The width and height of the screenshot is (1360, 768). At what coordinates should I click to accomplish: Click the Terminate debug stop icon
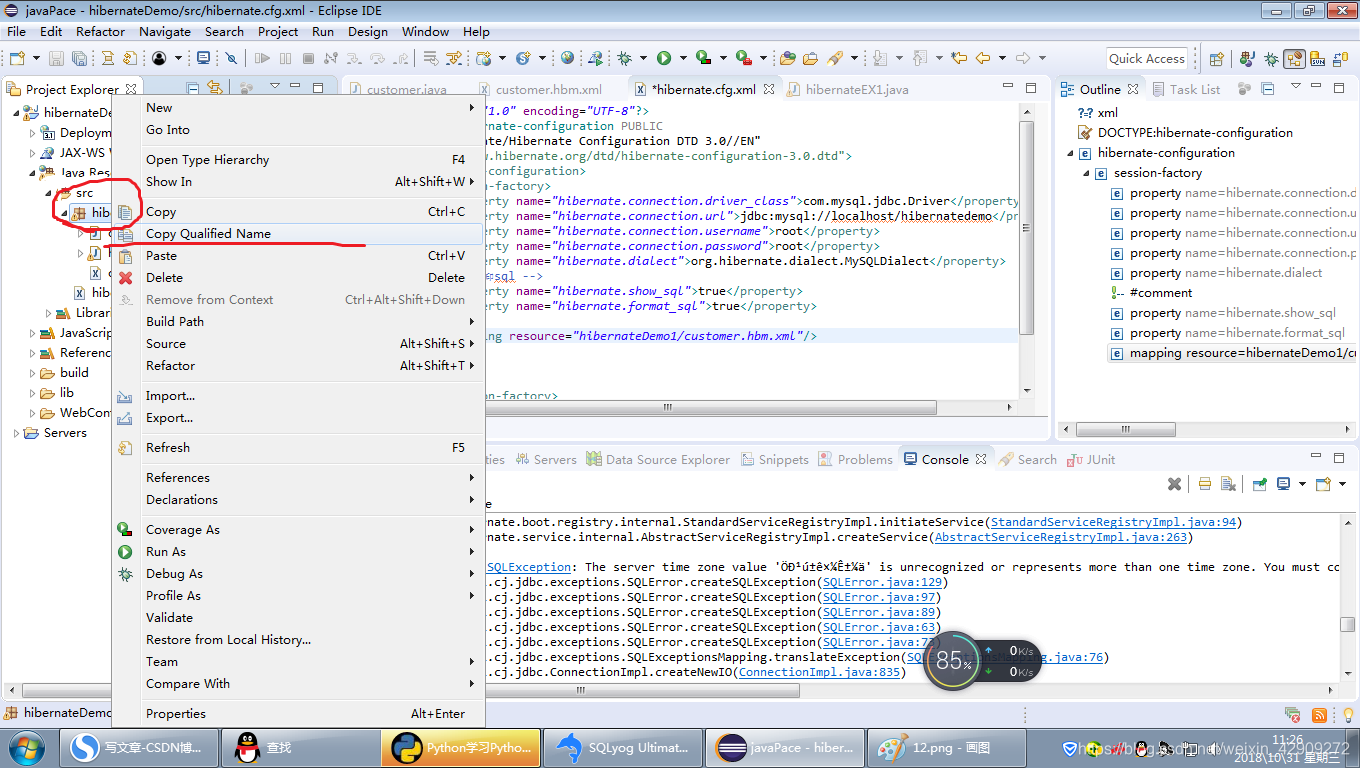coord(308,58)
